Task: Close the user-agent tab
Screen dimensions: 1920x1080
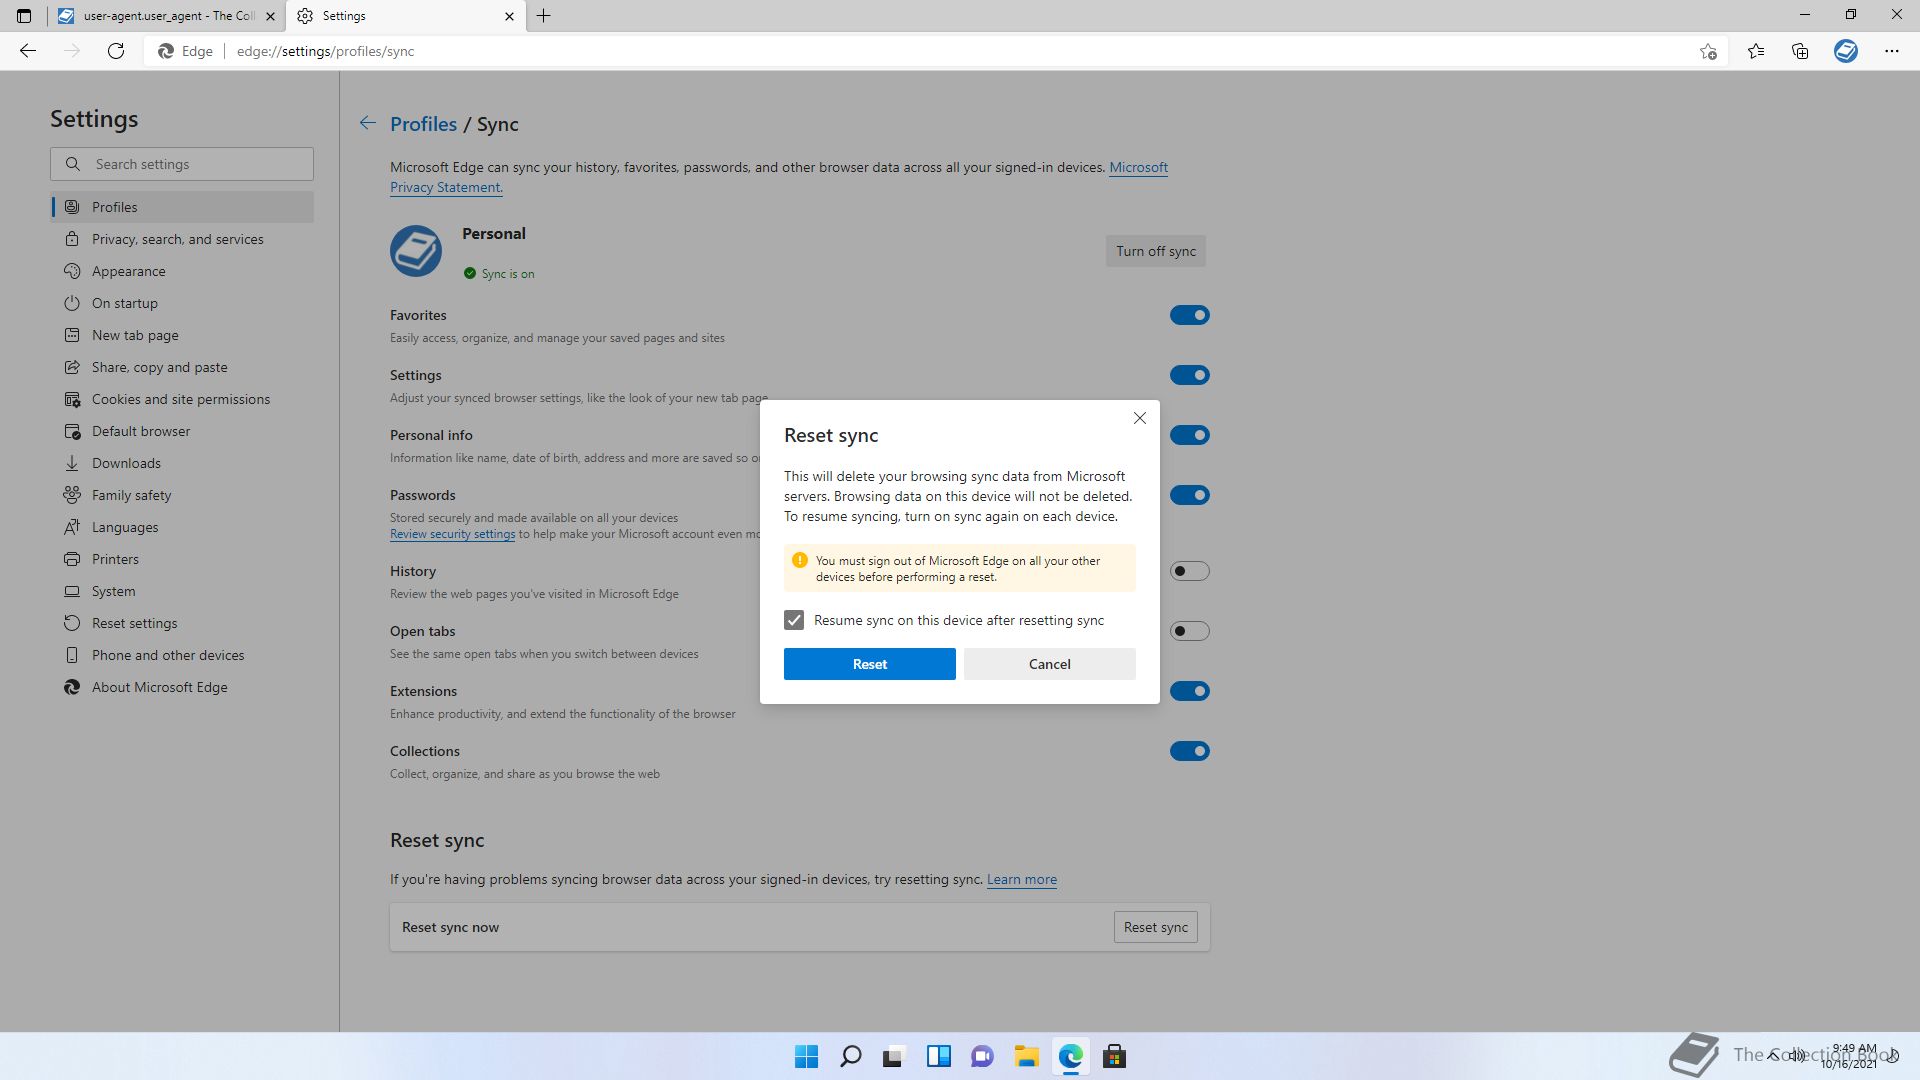Action: tap(270, 16)
